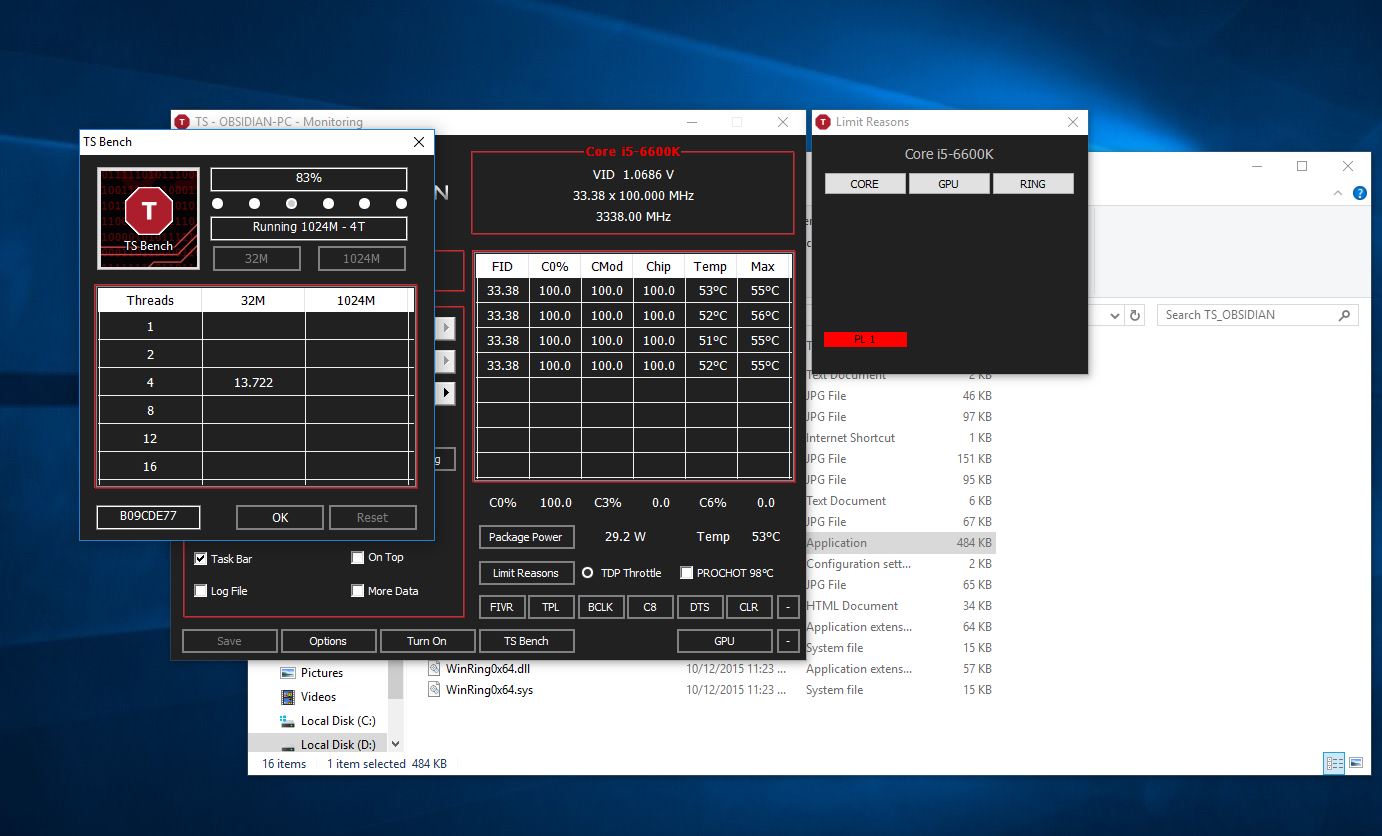Open the TPL settings button
This screenshot has width=1382, height=836.
(551, 607)
